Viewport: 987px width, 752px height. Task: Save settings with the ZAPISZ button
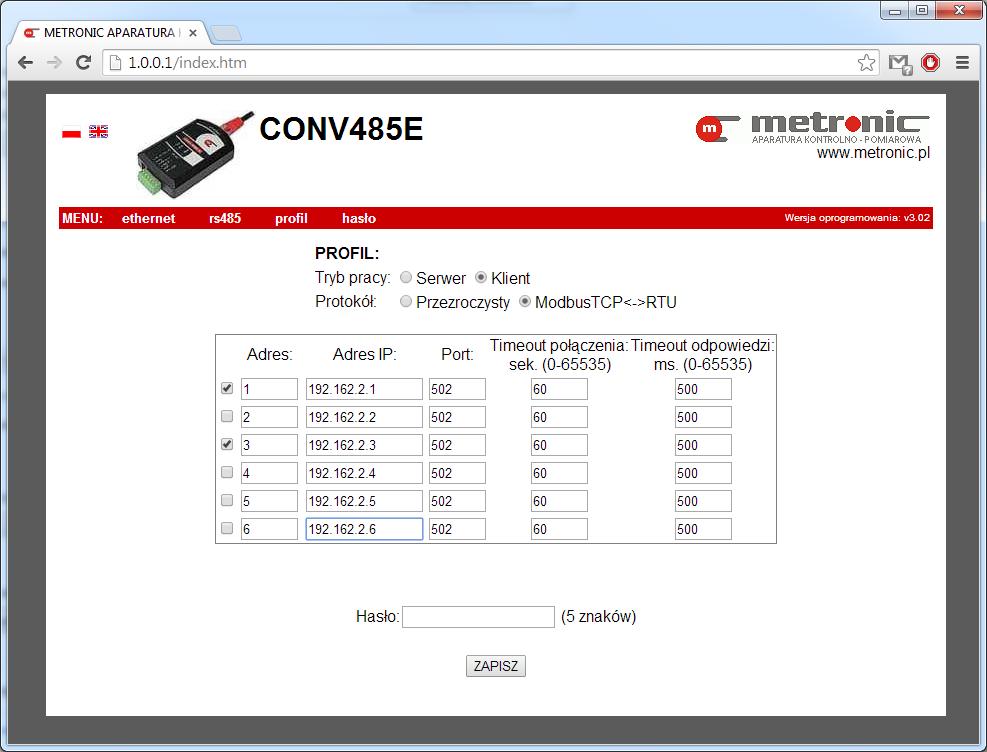[x=496, y=666]
